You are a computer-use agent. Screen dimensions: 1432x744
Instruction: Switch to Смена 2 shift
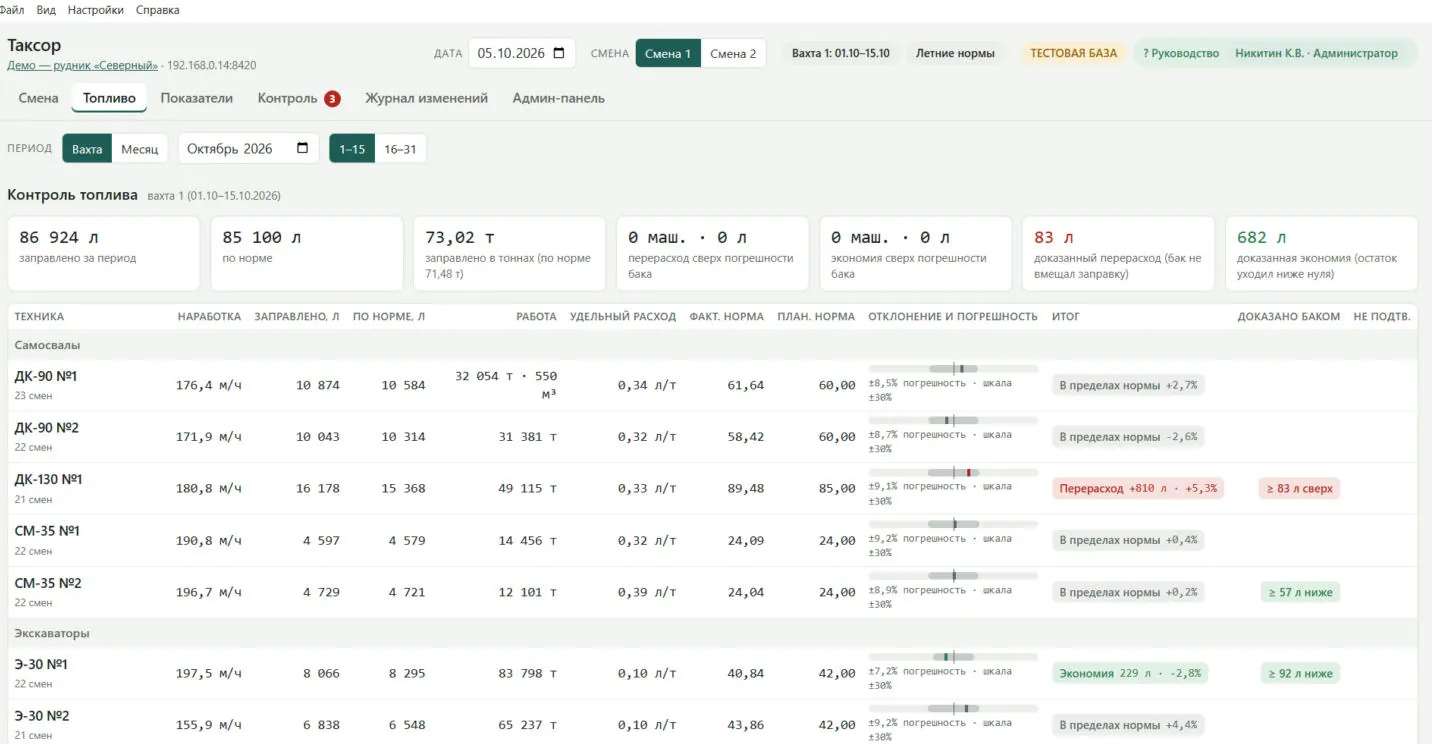[733, 53]
